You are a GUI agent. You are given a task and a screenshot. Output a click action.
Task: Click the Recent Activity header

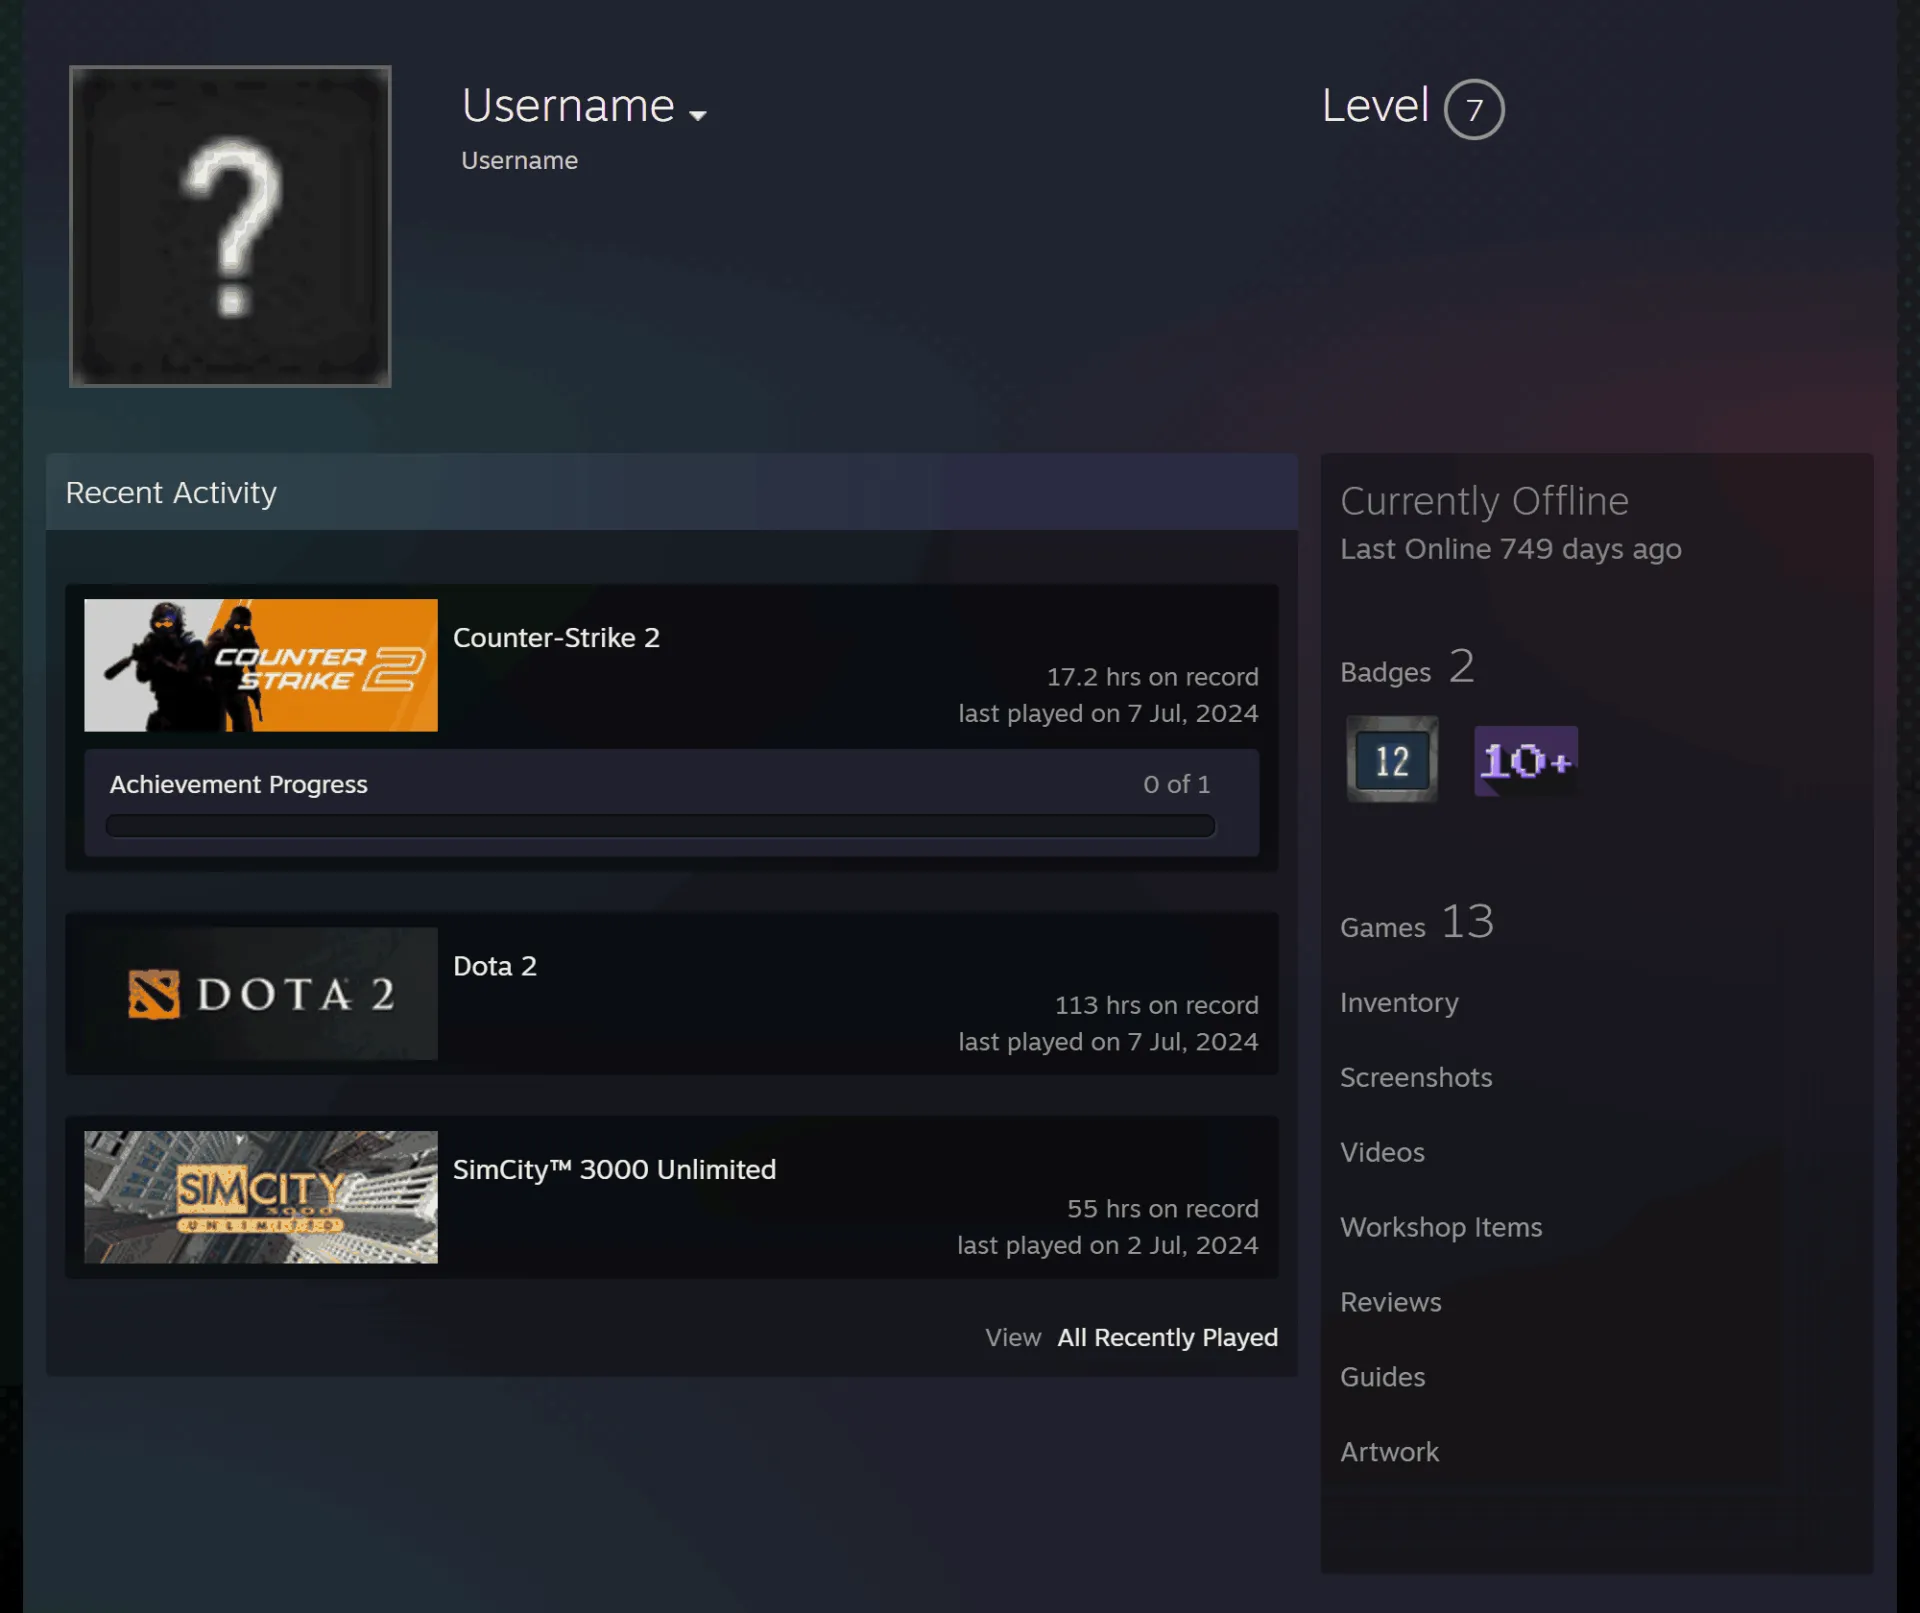(672, 492)
